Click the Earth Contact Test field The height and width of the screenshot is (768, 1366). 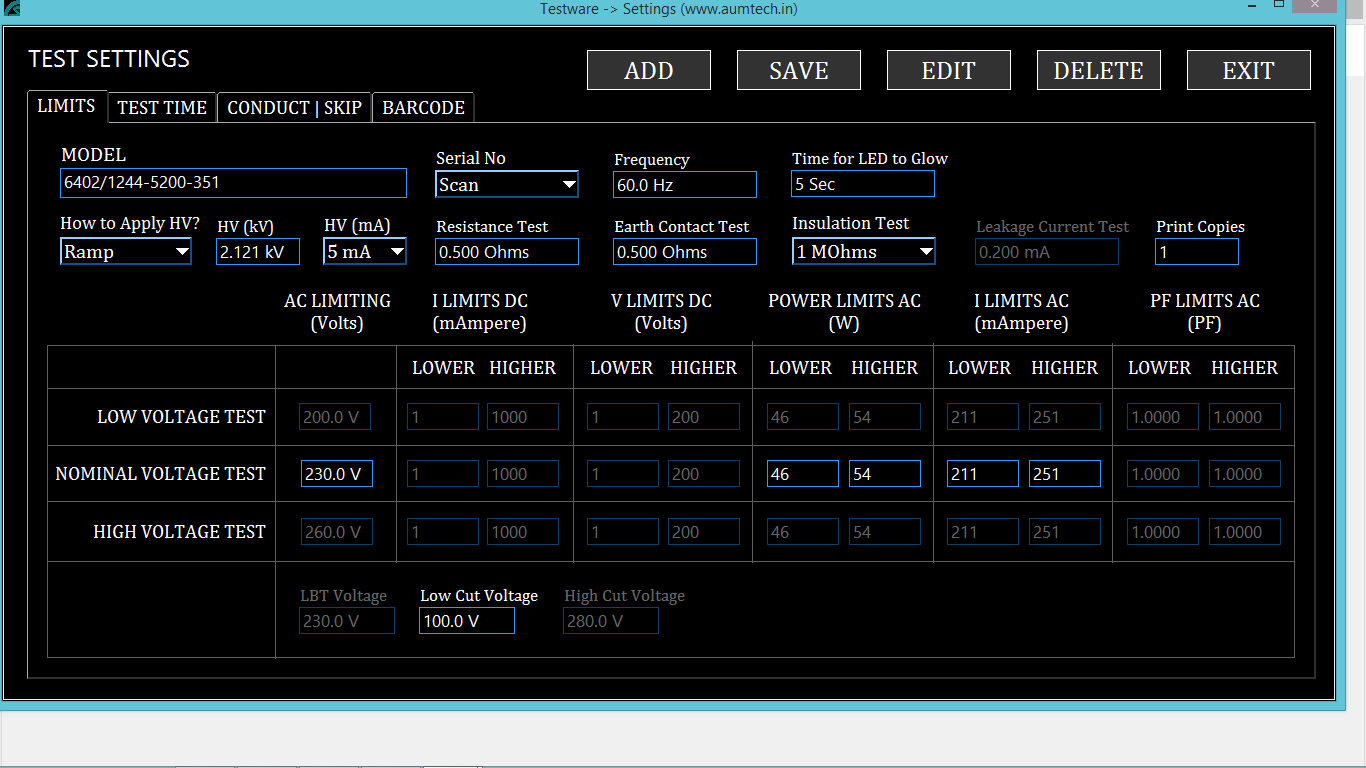[684, 252]
